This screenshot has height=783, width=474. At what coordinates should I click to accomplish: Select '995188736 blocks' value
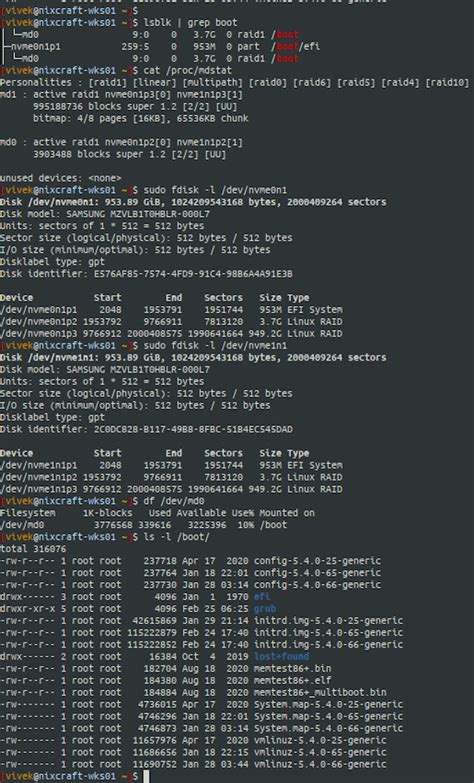click(x=74, y=106)
